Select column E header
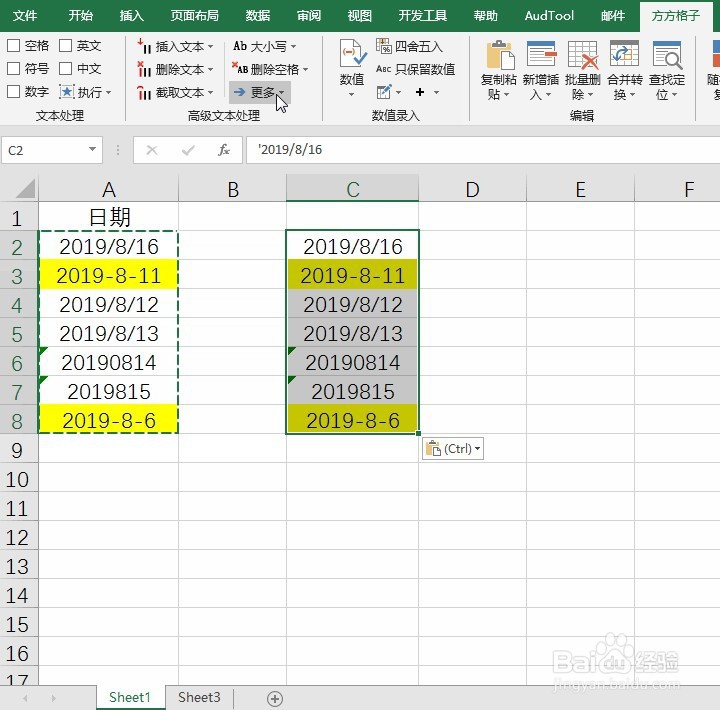 pyautogui.click(x=580, y=189)
